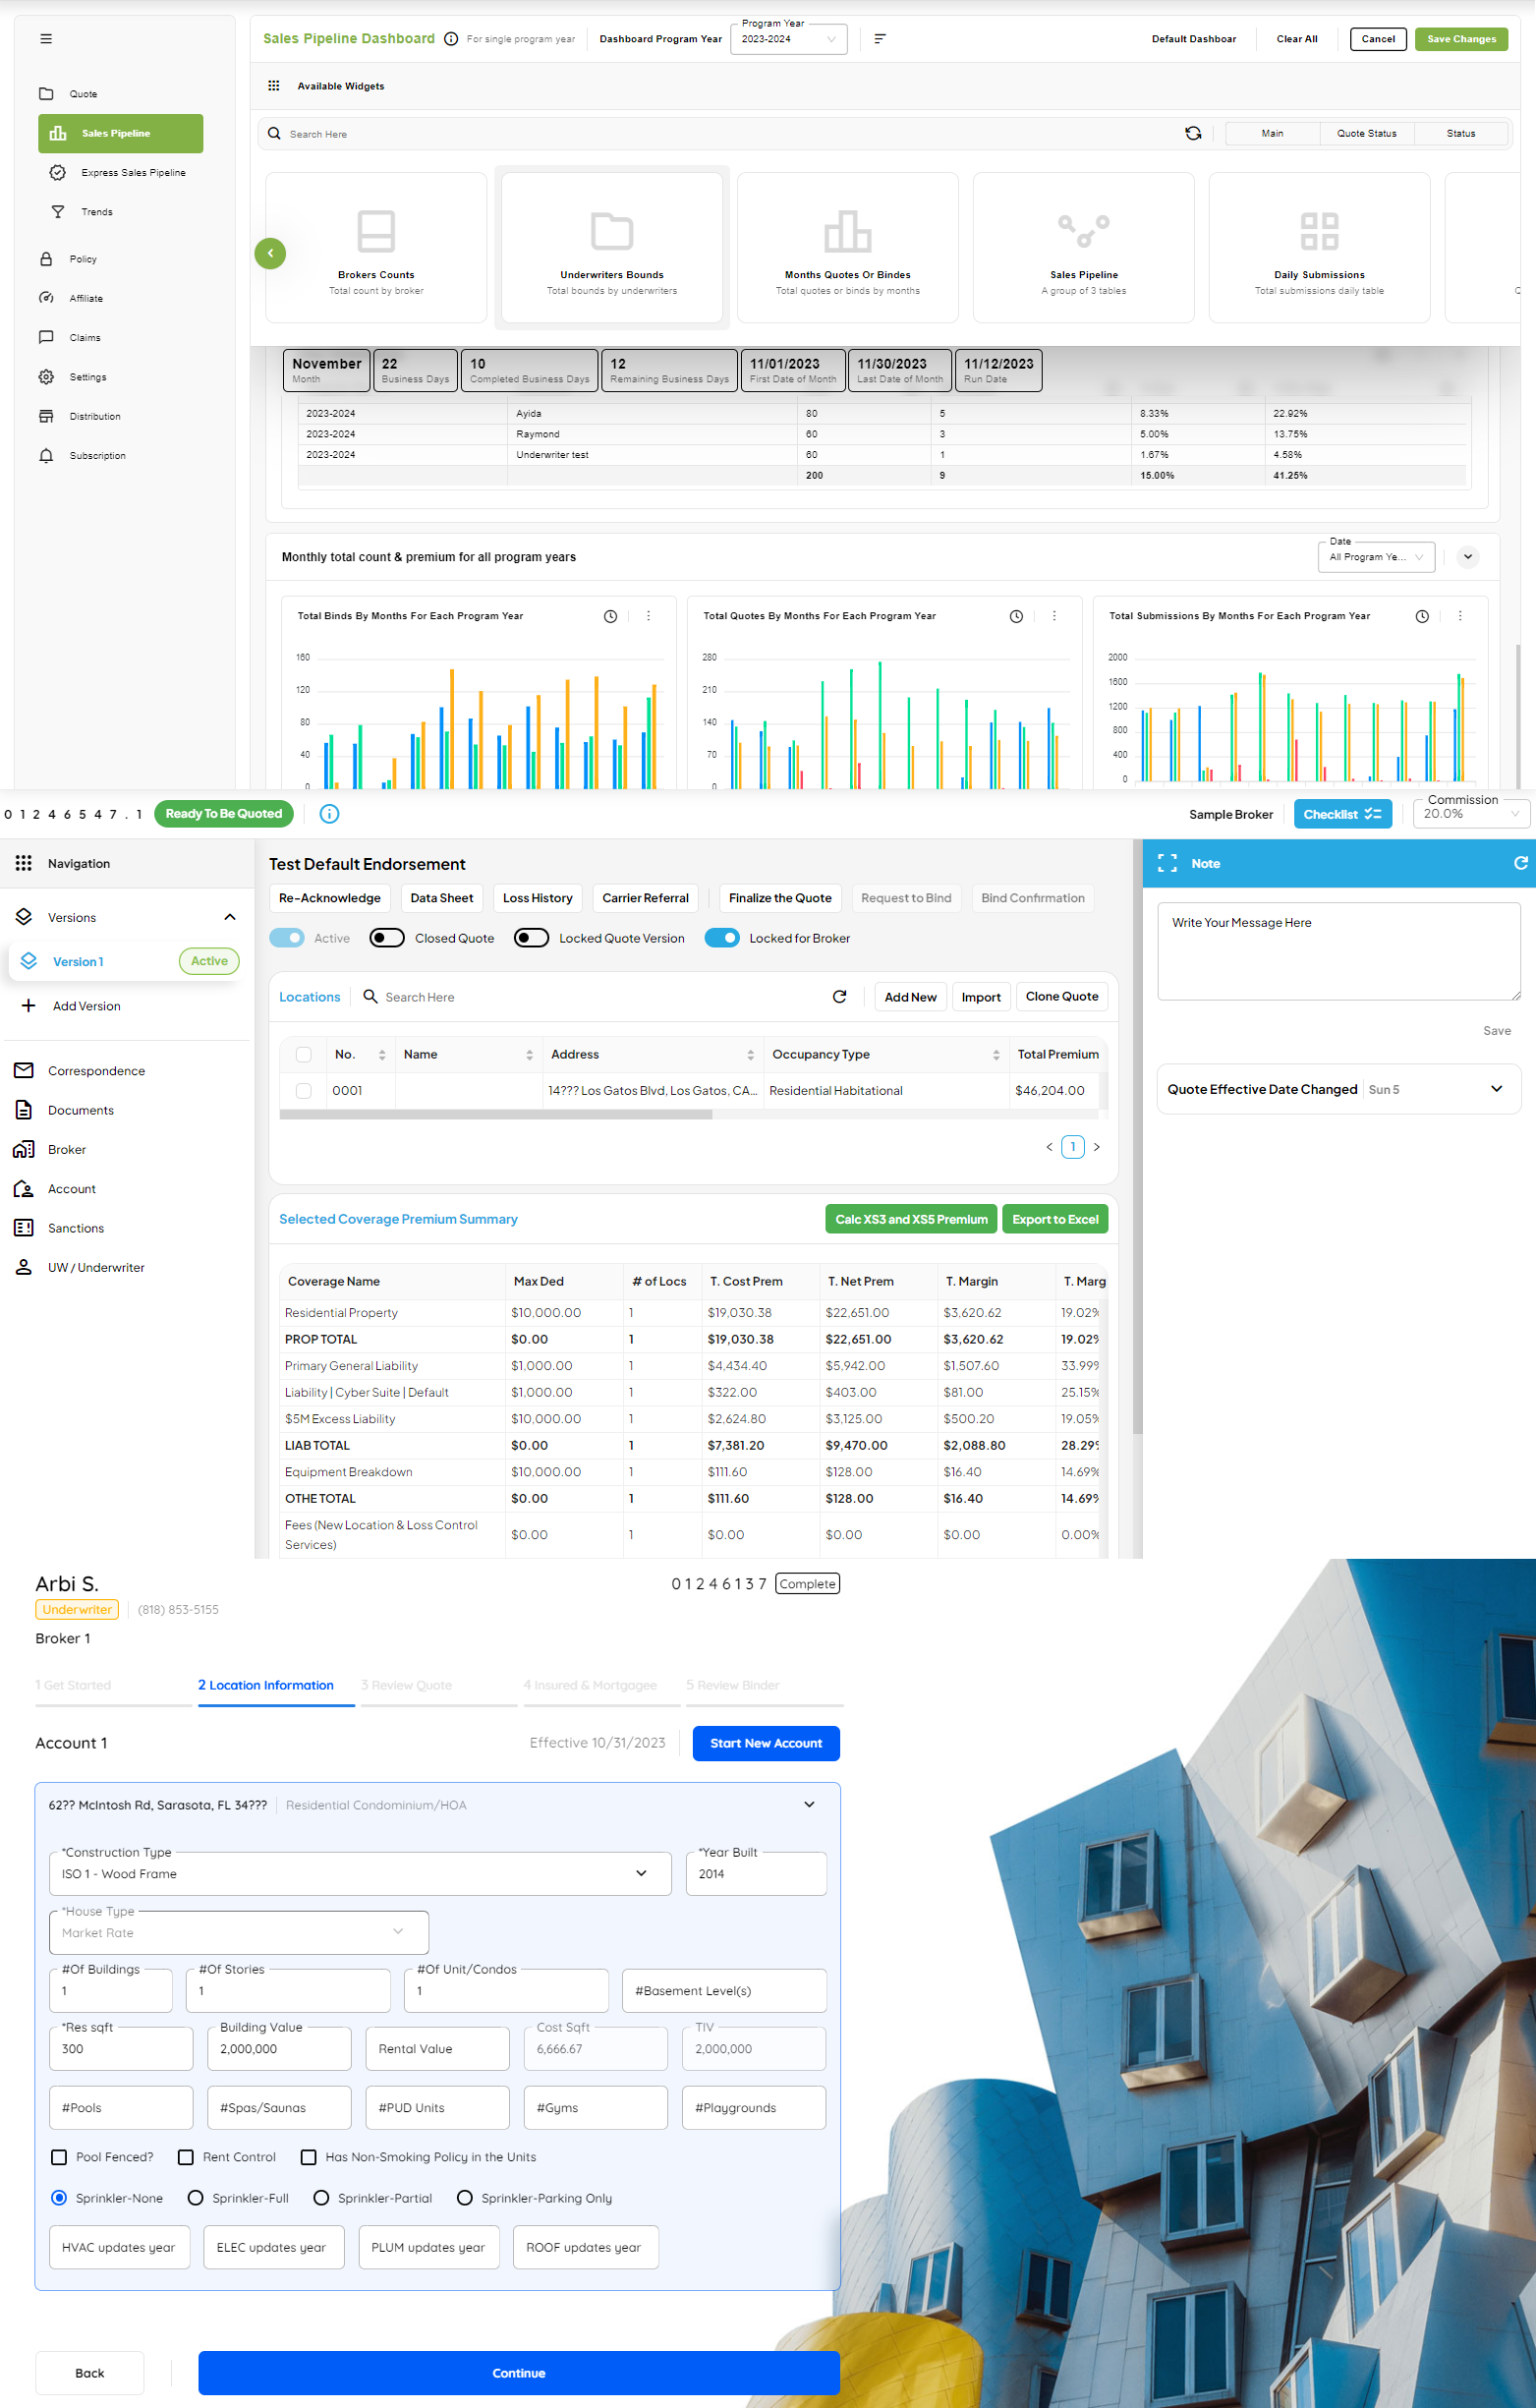Viewport: 1536px width, 2408px height.
Task: Select Sprinkler-Full radio option
Action: click(x=196, y=2198)
